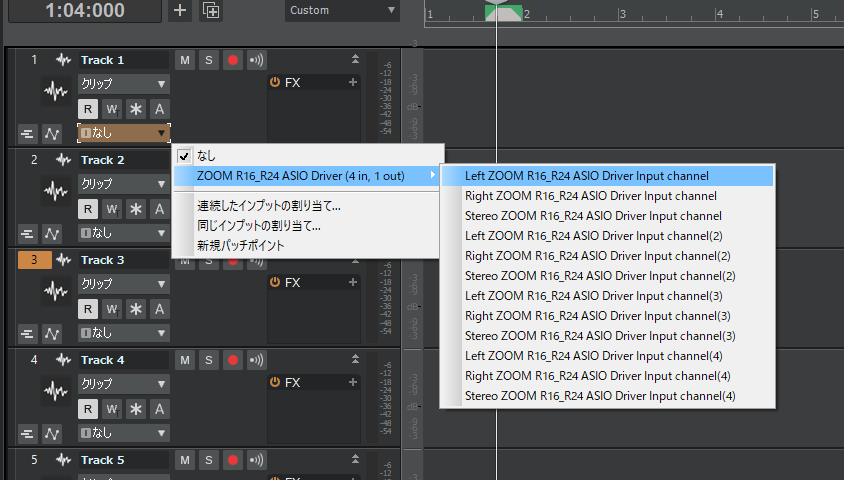Open Track 4 input なし dropdown
844x480 pixels.
(124, 433)
